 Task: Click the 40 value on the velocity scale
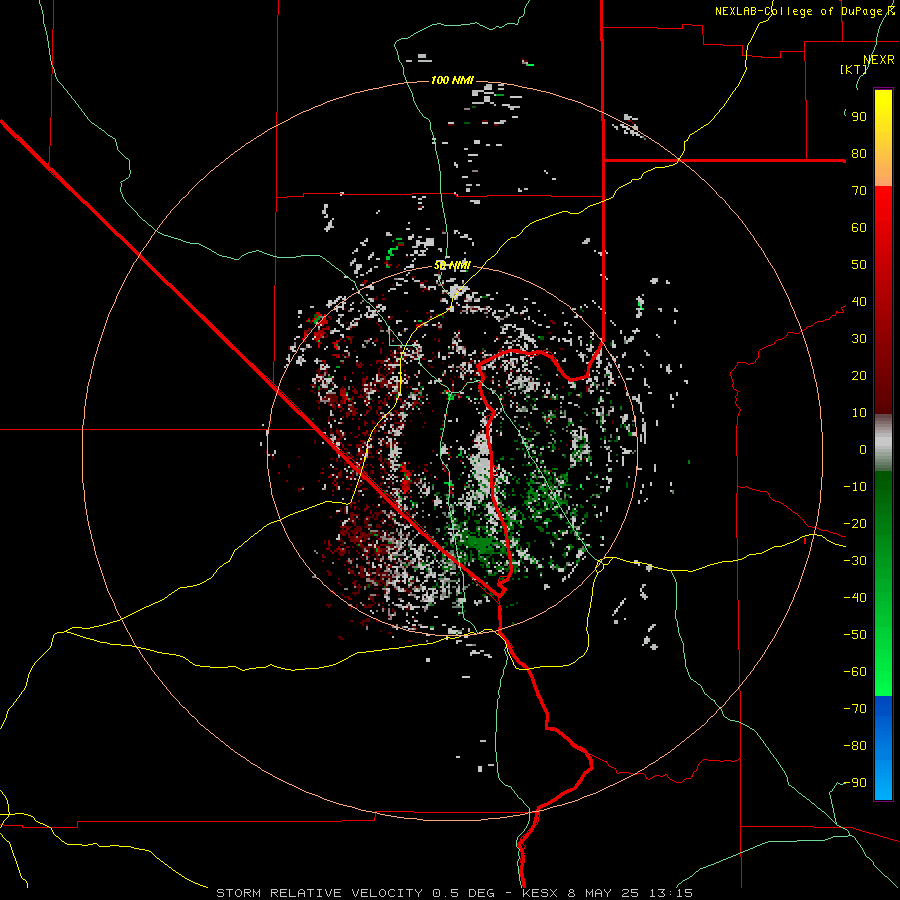(859, 302)
